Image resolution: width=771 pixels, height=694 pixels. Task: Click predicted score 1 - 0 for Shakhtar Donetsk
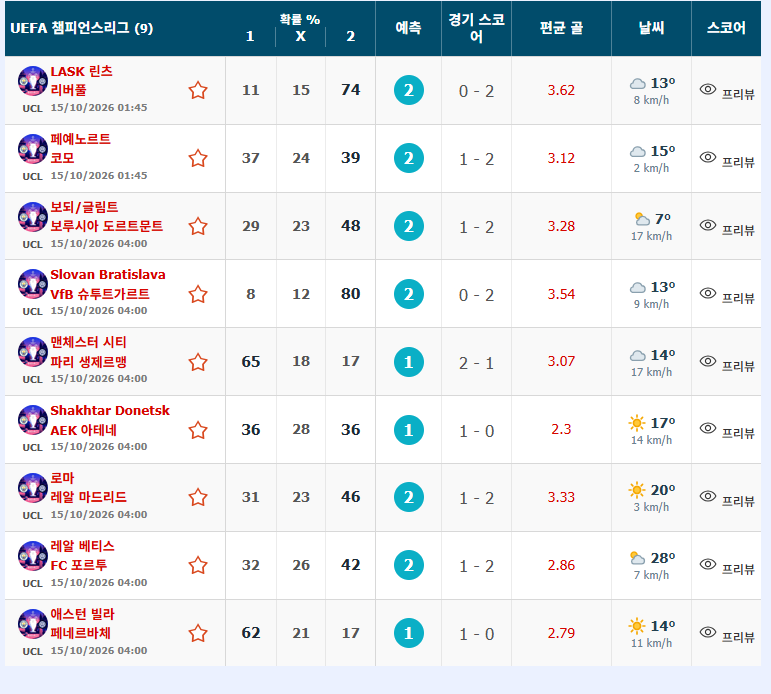pos(476,431)
